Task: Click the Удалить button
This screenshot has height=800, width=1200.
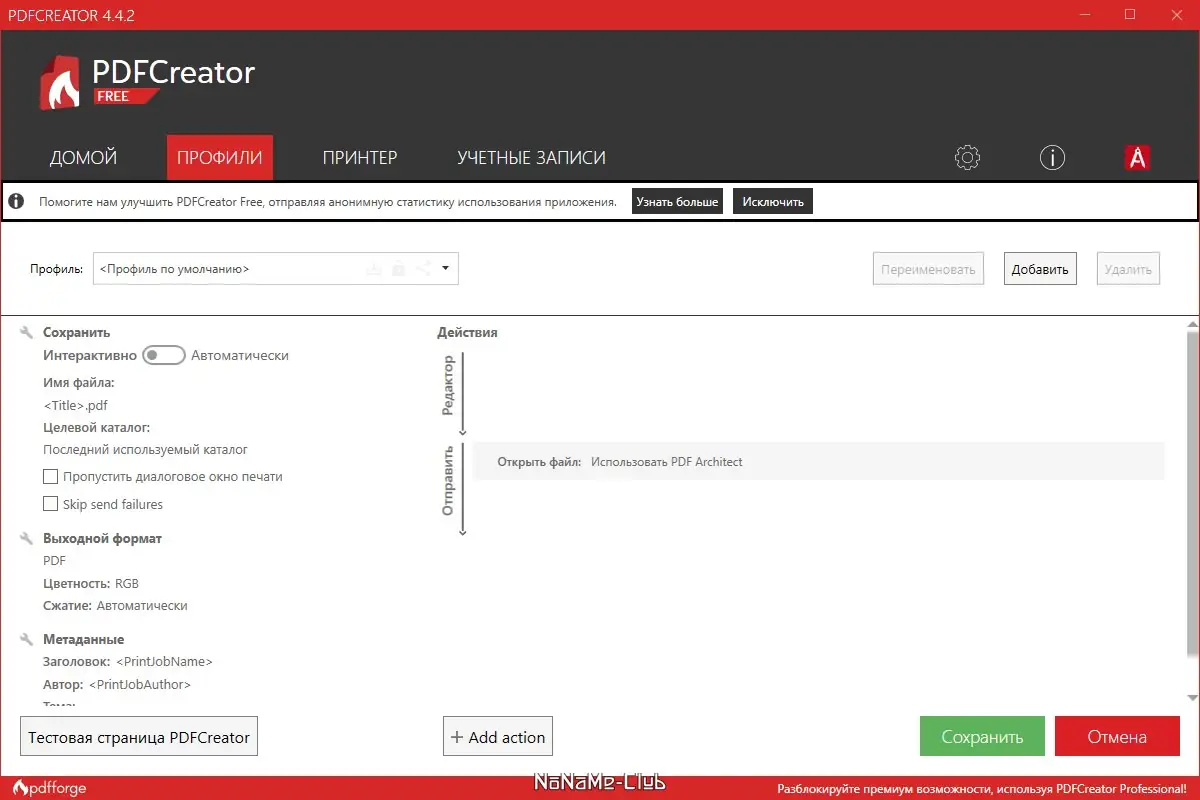Action: [1128, 269]
